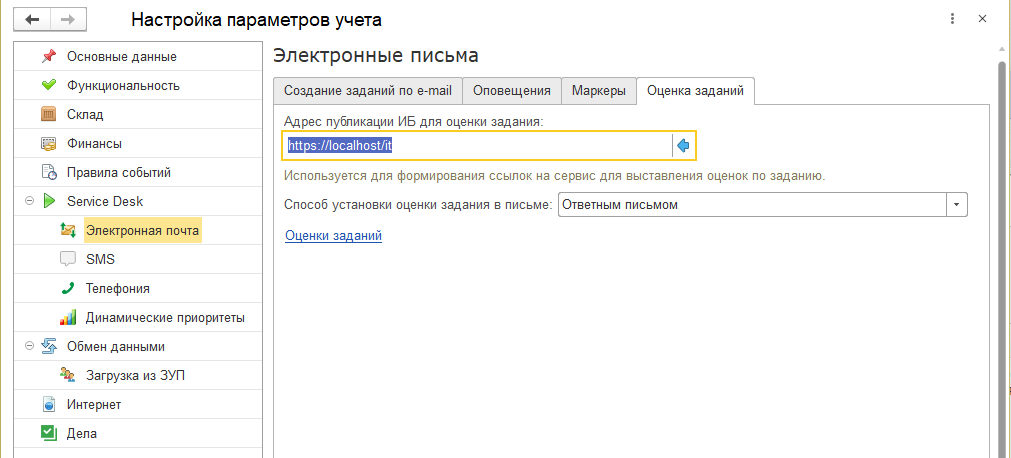Screen dimensions: 1011x458
Task: Open the Оценки заданий link
Action: click(333, 236)
